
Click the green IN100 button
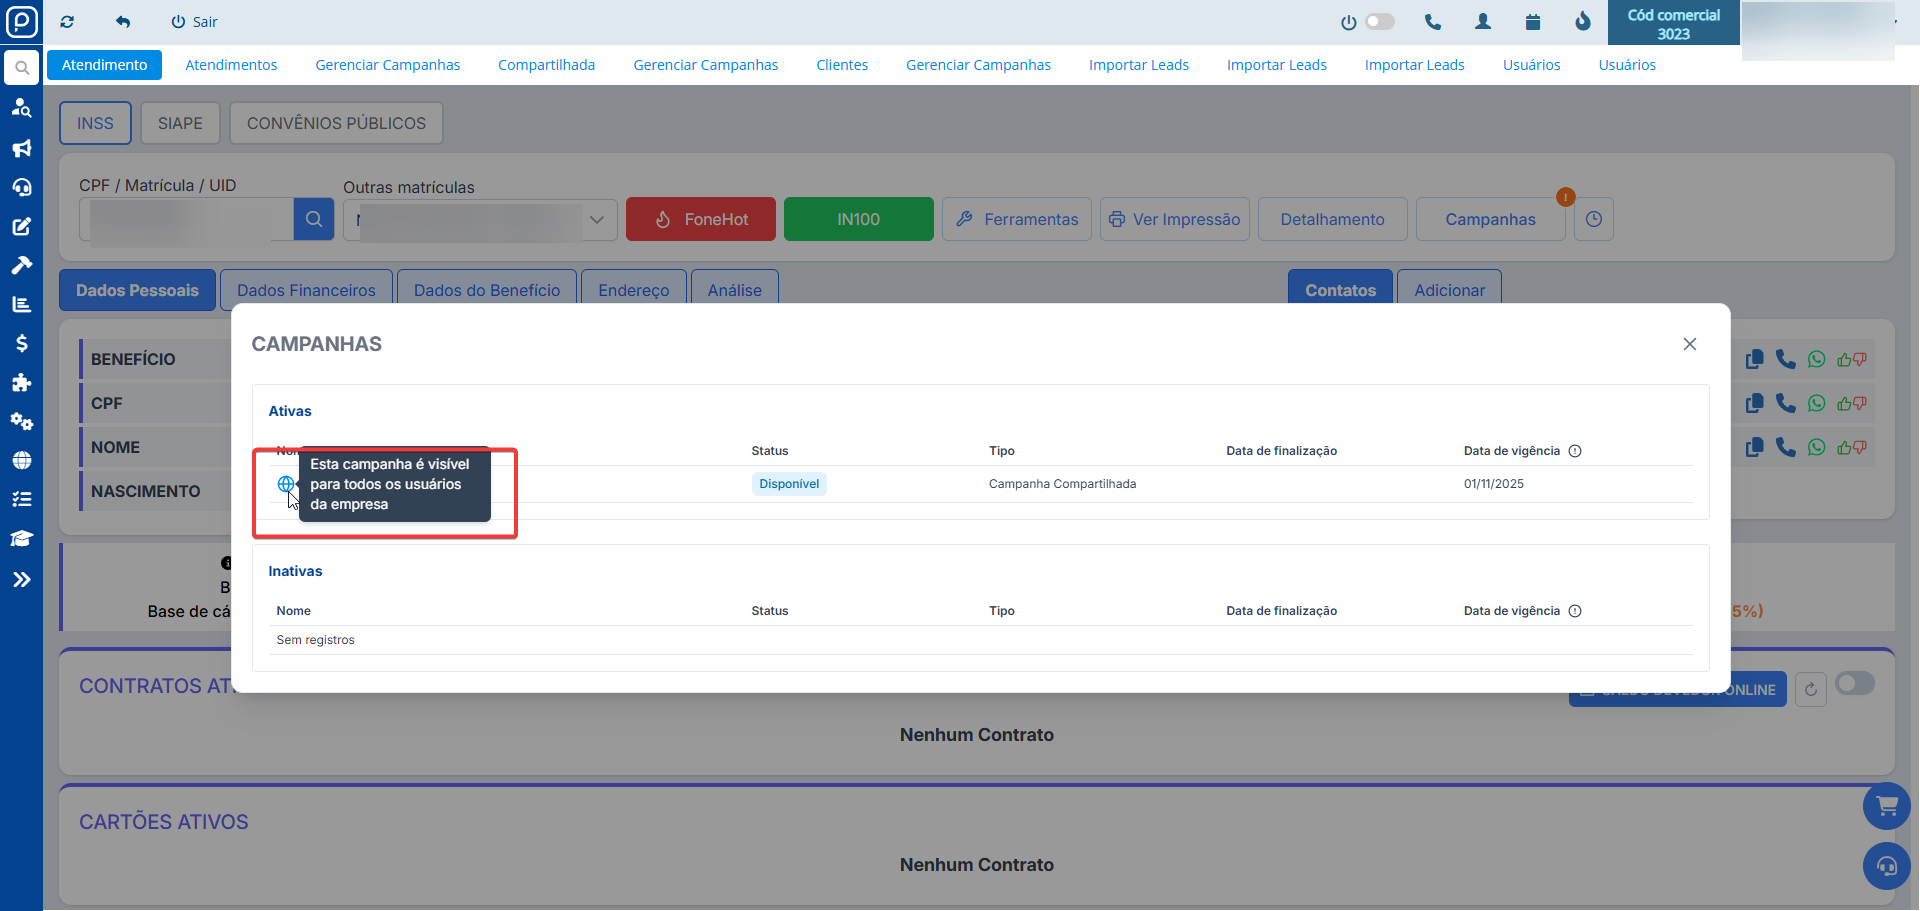(x=858, y=220)
